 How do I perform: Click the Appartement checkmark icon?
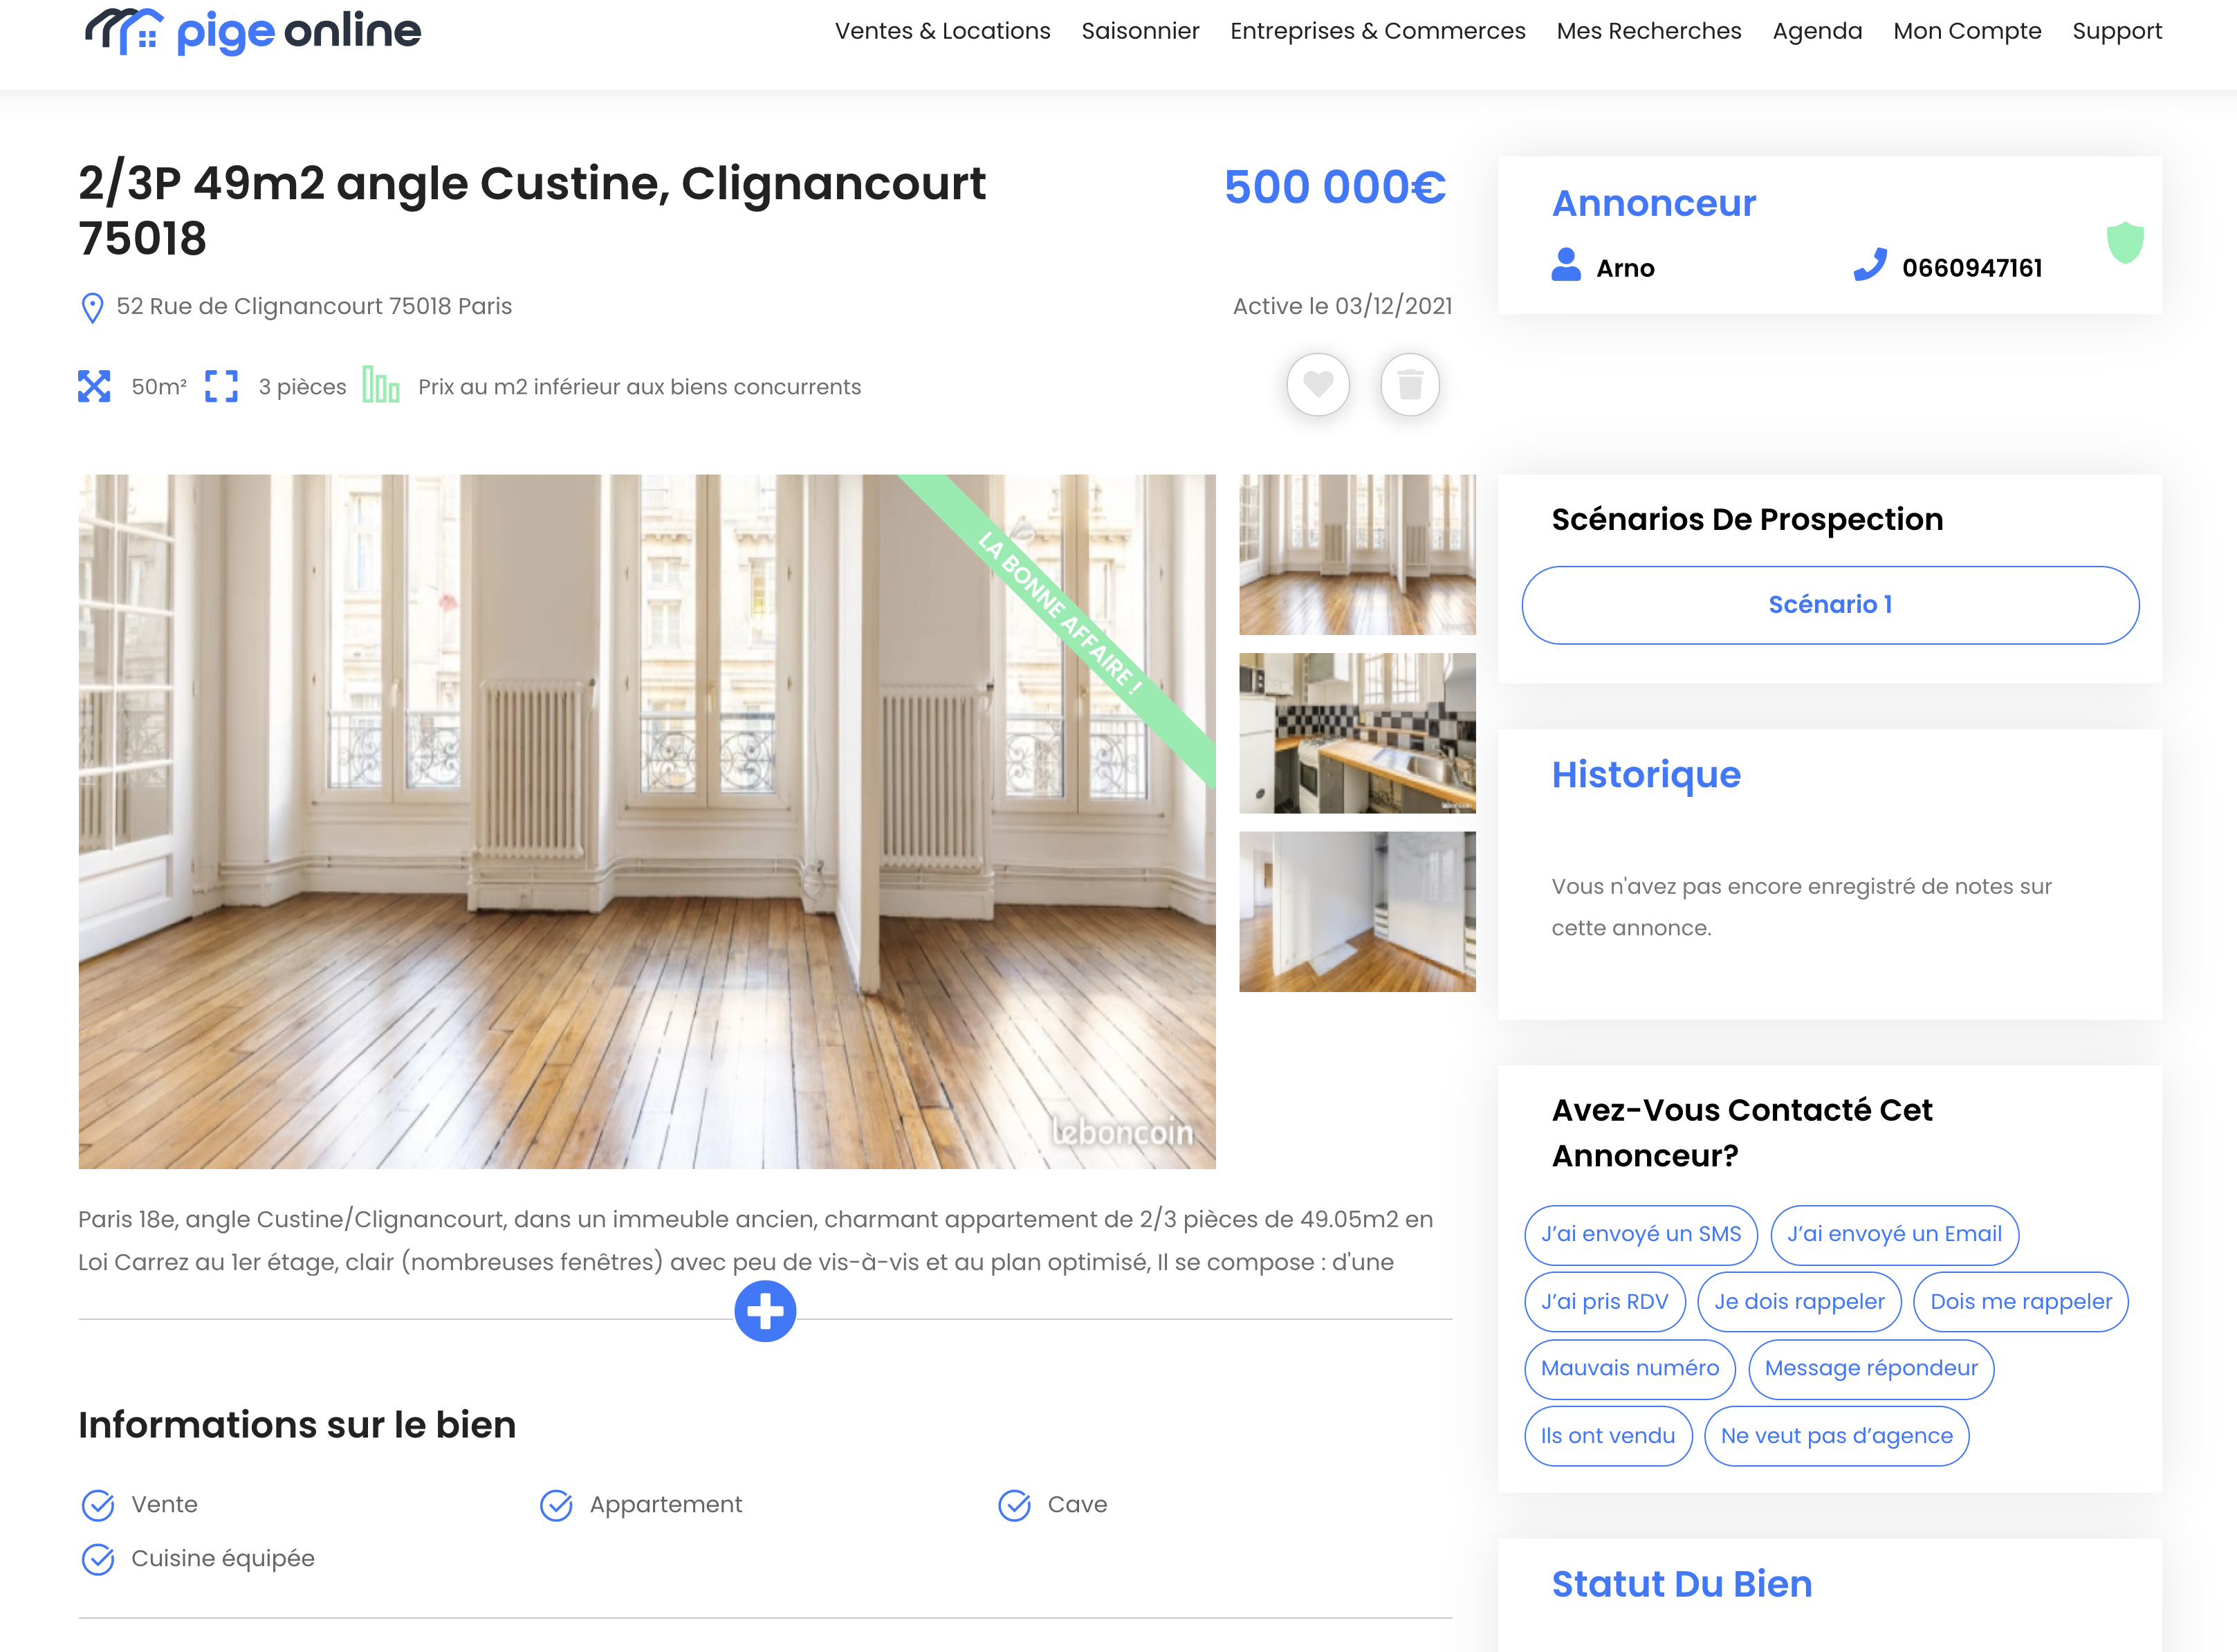556,1505
